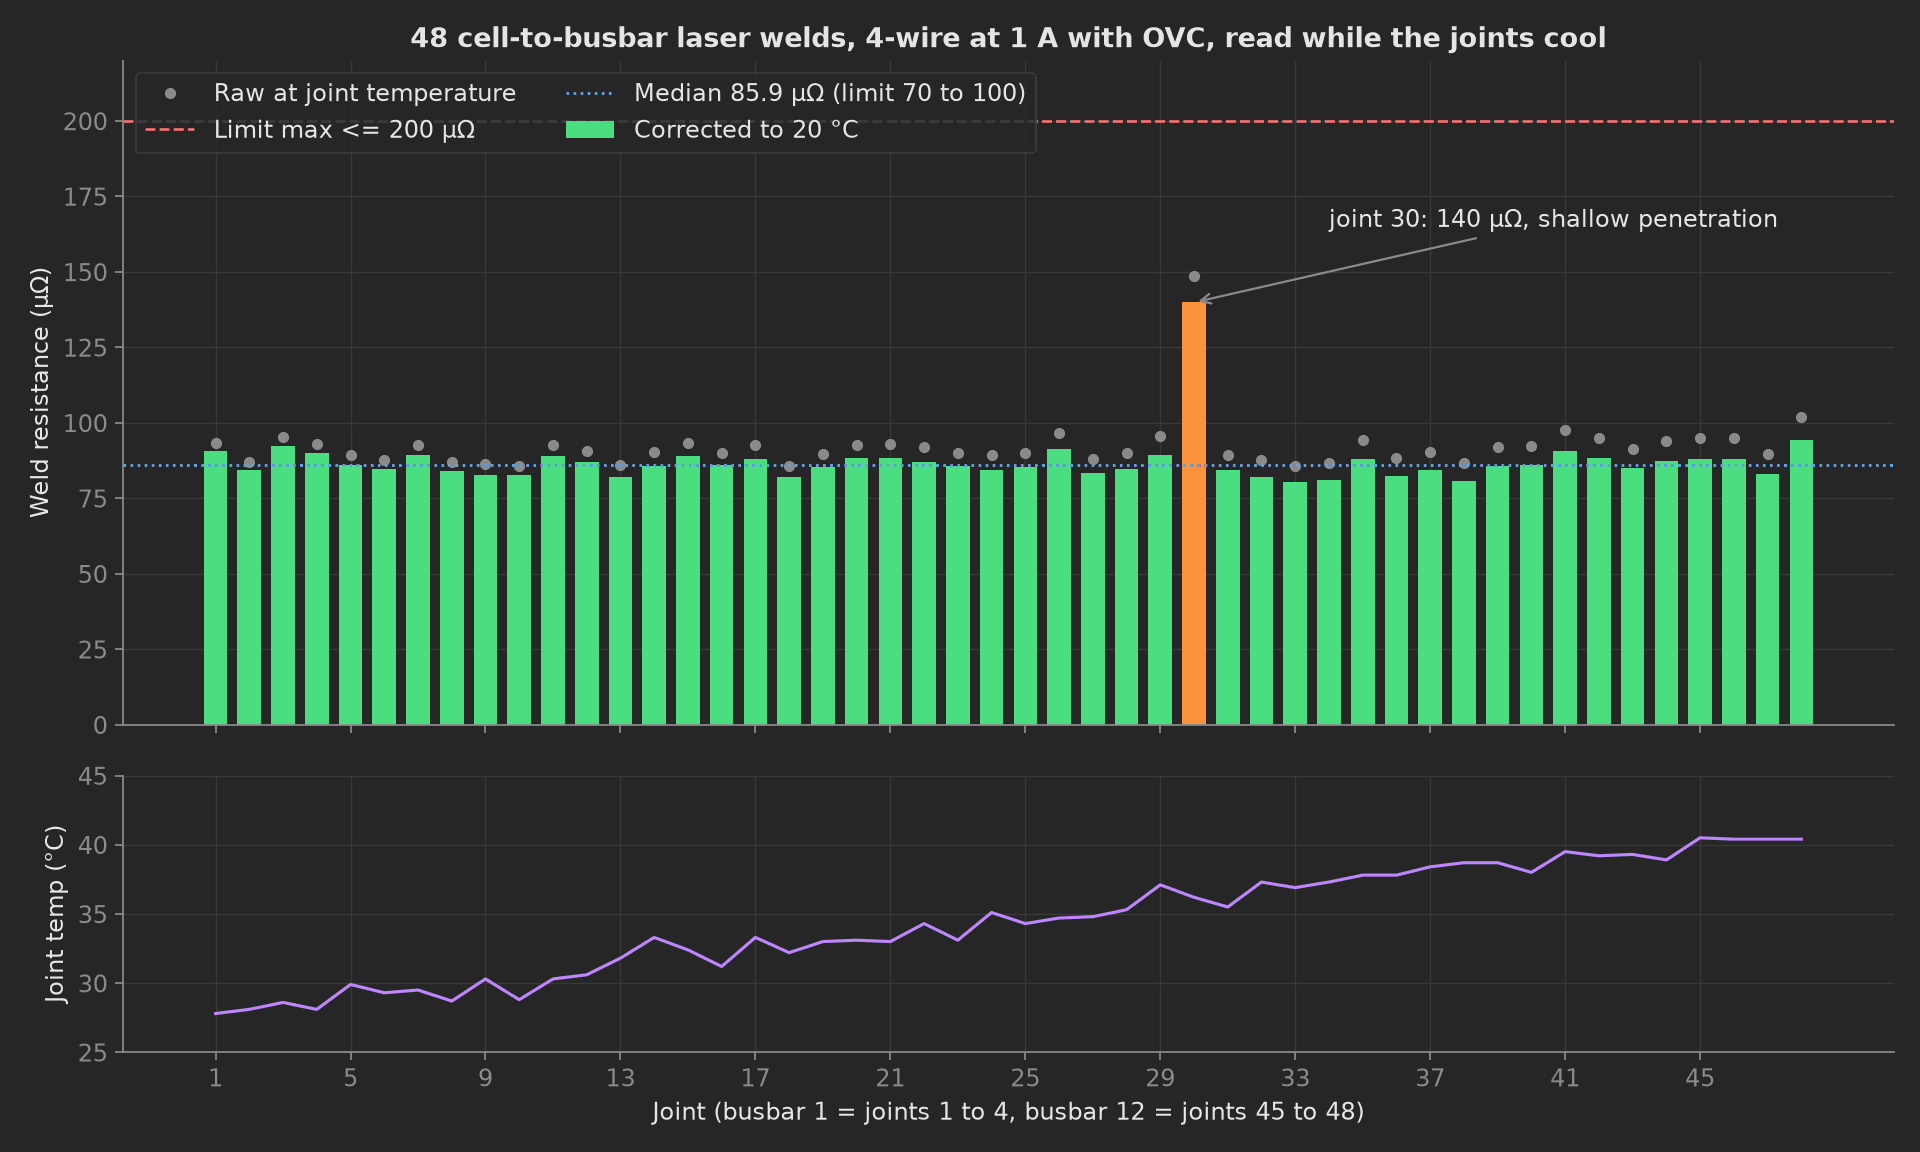Click the orange bar for joint 30
Viewport: 1920px width, 1152px height.
pos(1194,513)
